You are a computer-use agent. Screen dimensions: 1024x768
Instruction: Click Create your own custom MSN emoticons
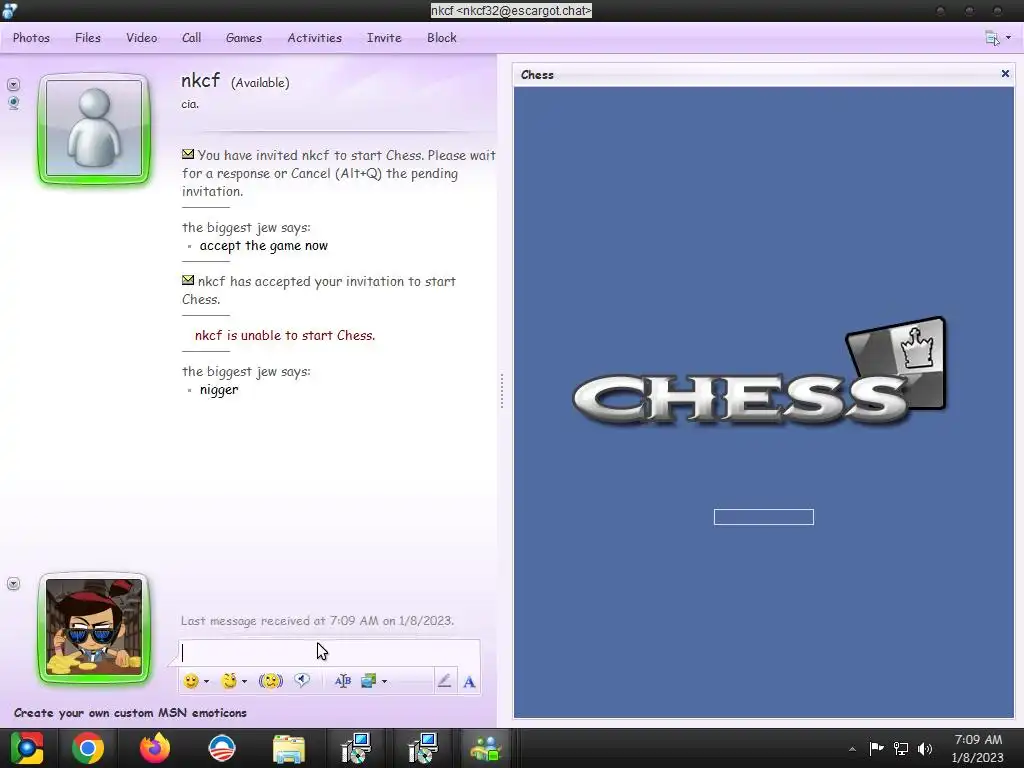(x=130, y=712)
